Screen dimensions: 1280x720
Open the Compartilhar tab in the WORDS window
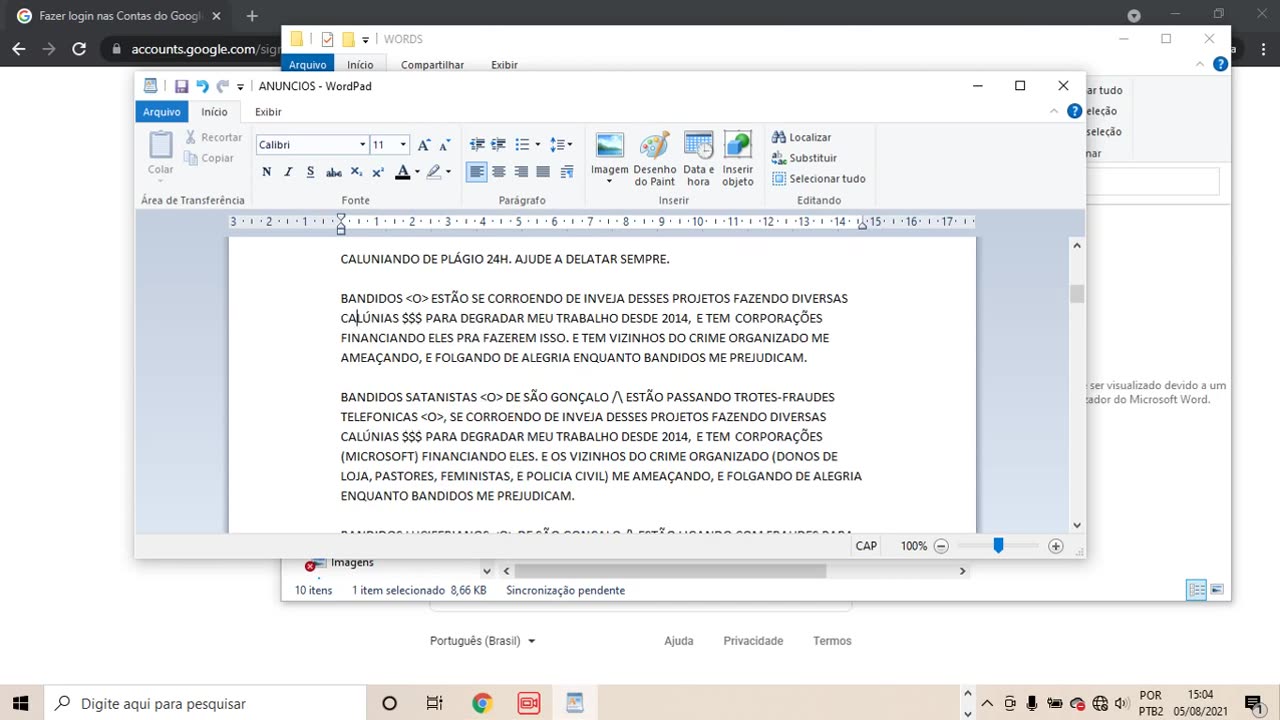432,65
